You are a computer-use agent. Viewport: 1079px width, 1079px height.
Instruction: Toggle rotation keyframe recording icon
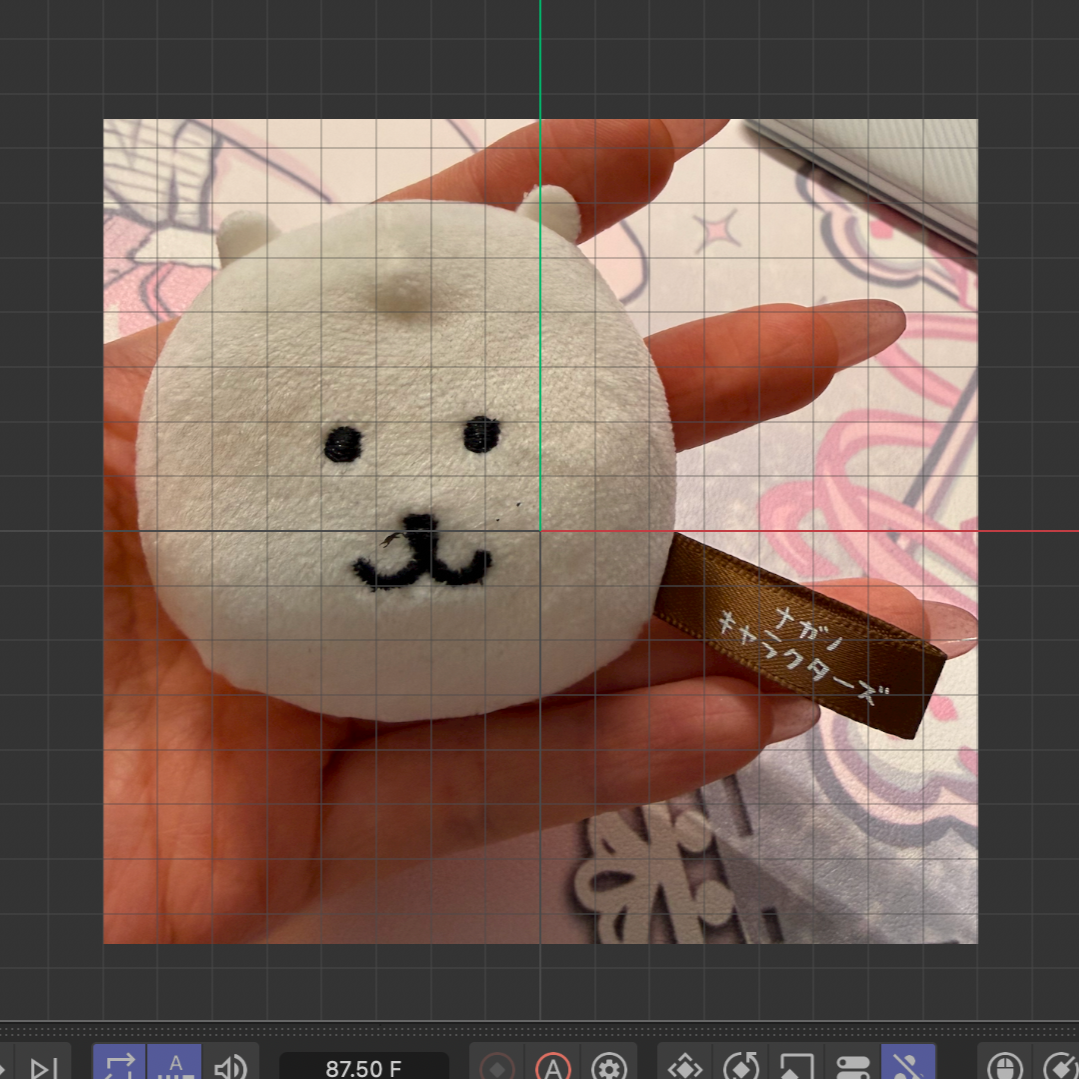coord(741,1068)
